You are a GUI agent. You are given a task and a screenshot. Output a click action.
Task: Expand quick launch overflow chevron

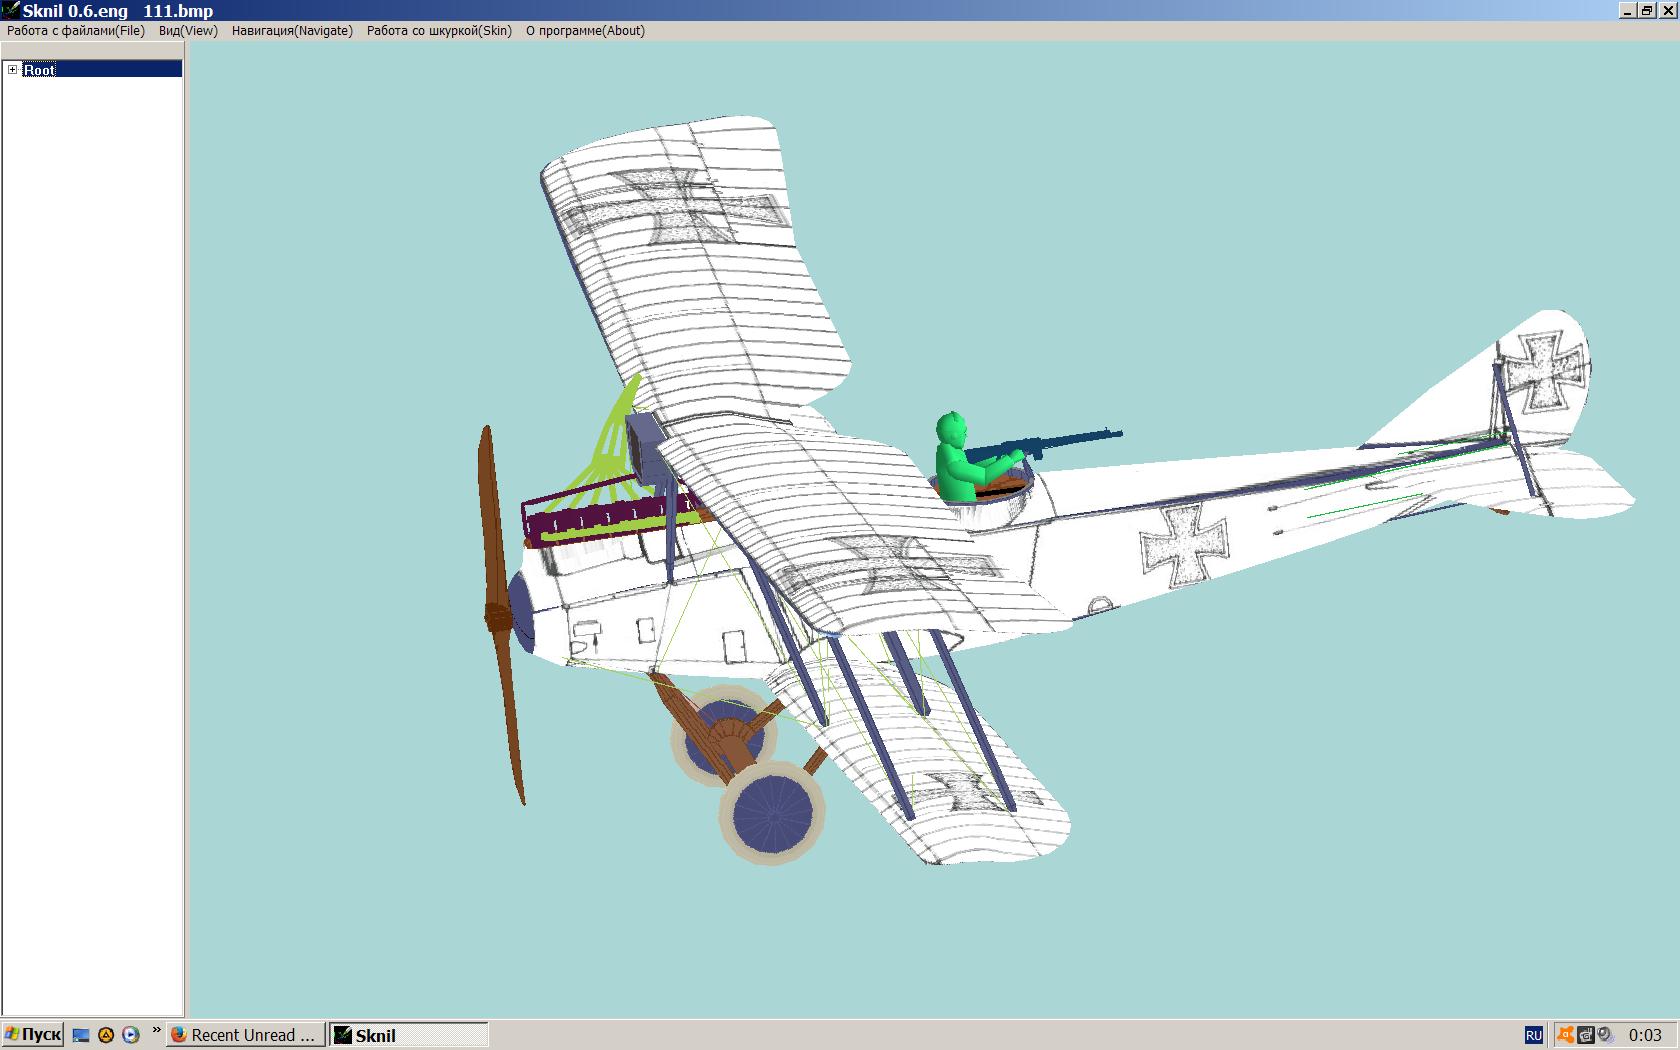pos(156,1030)
